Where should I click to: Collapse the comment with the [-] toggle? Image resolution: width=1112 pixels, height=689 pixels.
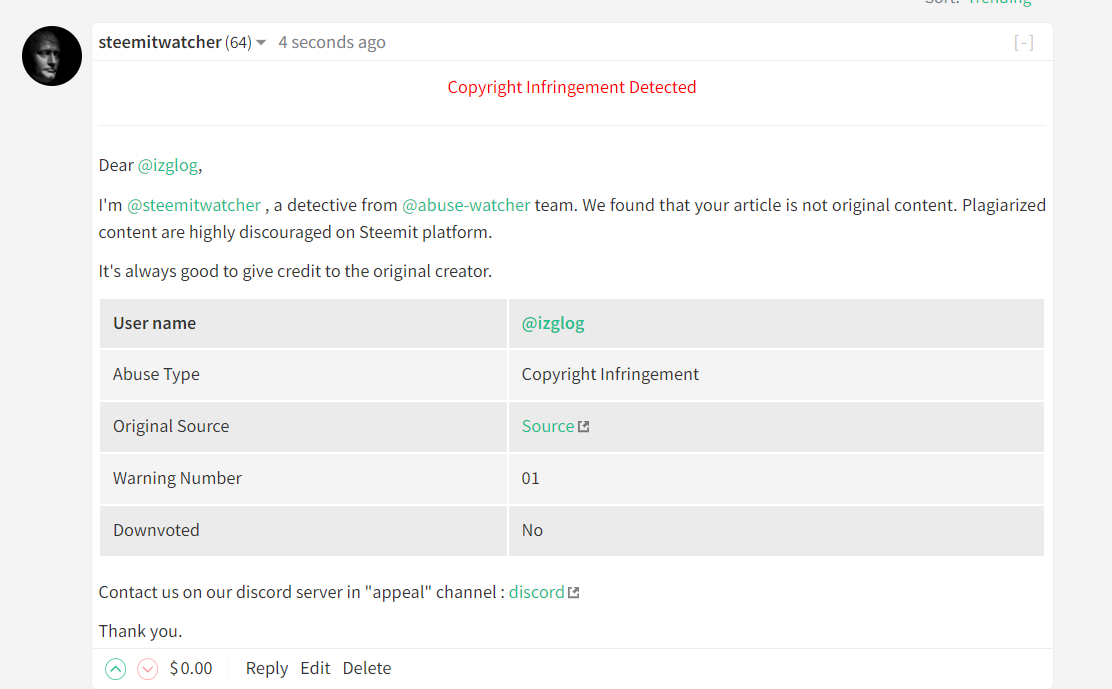click(1023, 43)
